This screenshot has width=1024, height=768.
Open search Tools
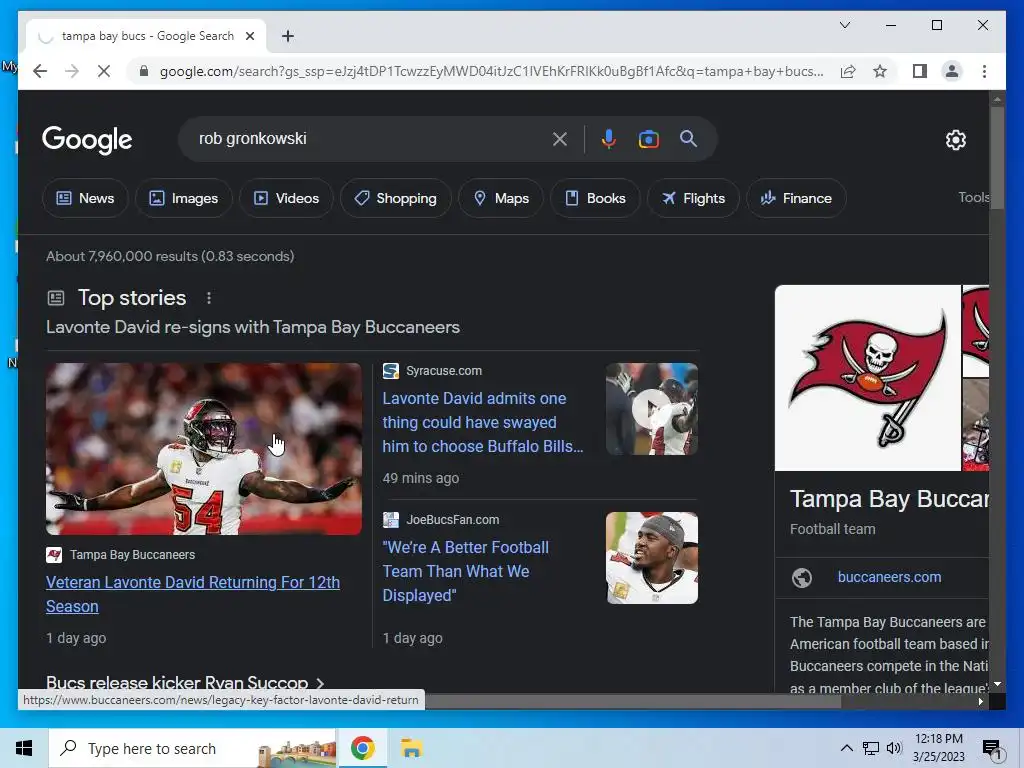coord(973,197)
